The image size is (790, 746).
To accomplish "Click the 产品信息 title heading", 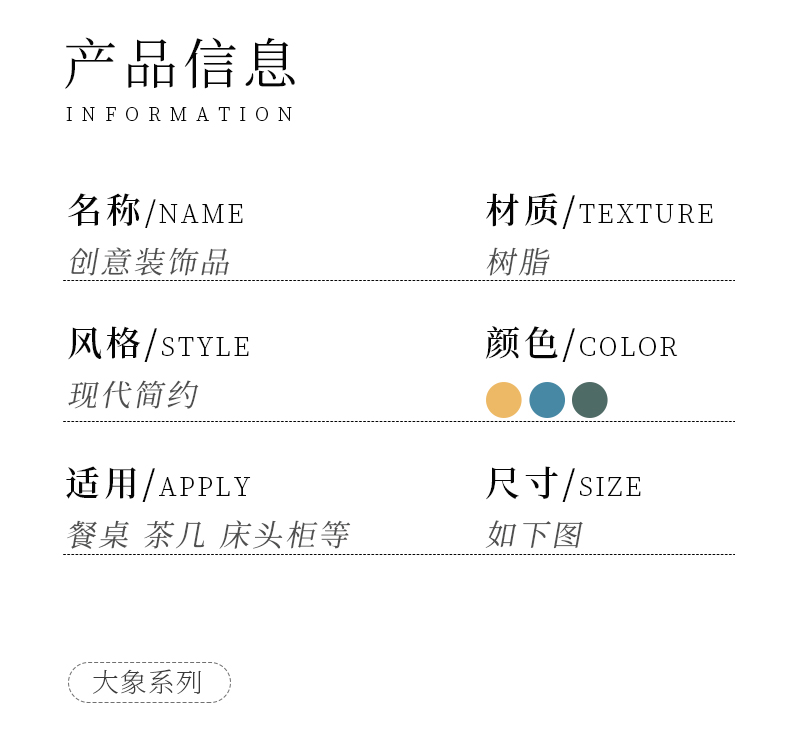I will tap(181, 64).
